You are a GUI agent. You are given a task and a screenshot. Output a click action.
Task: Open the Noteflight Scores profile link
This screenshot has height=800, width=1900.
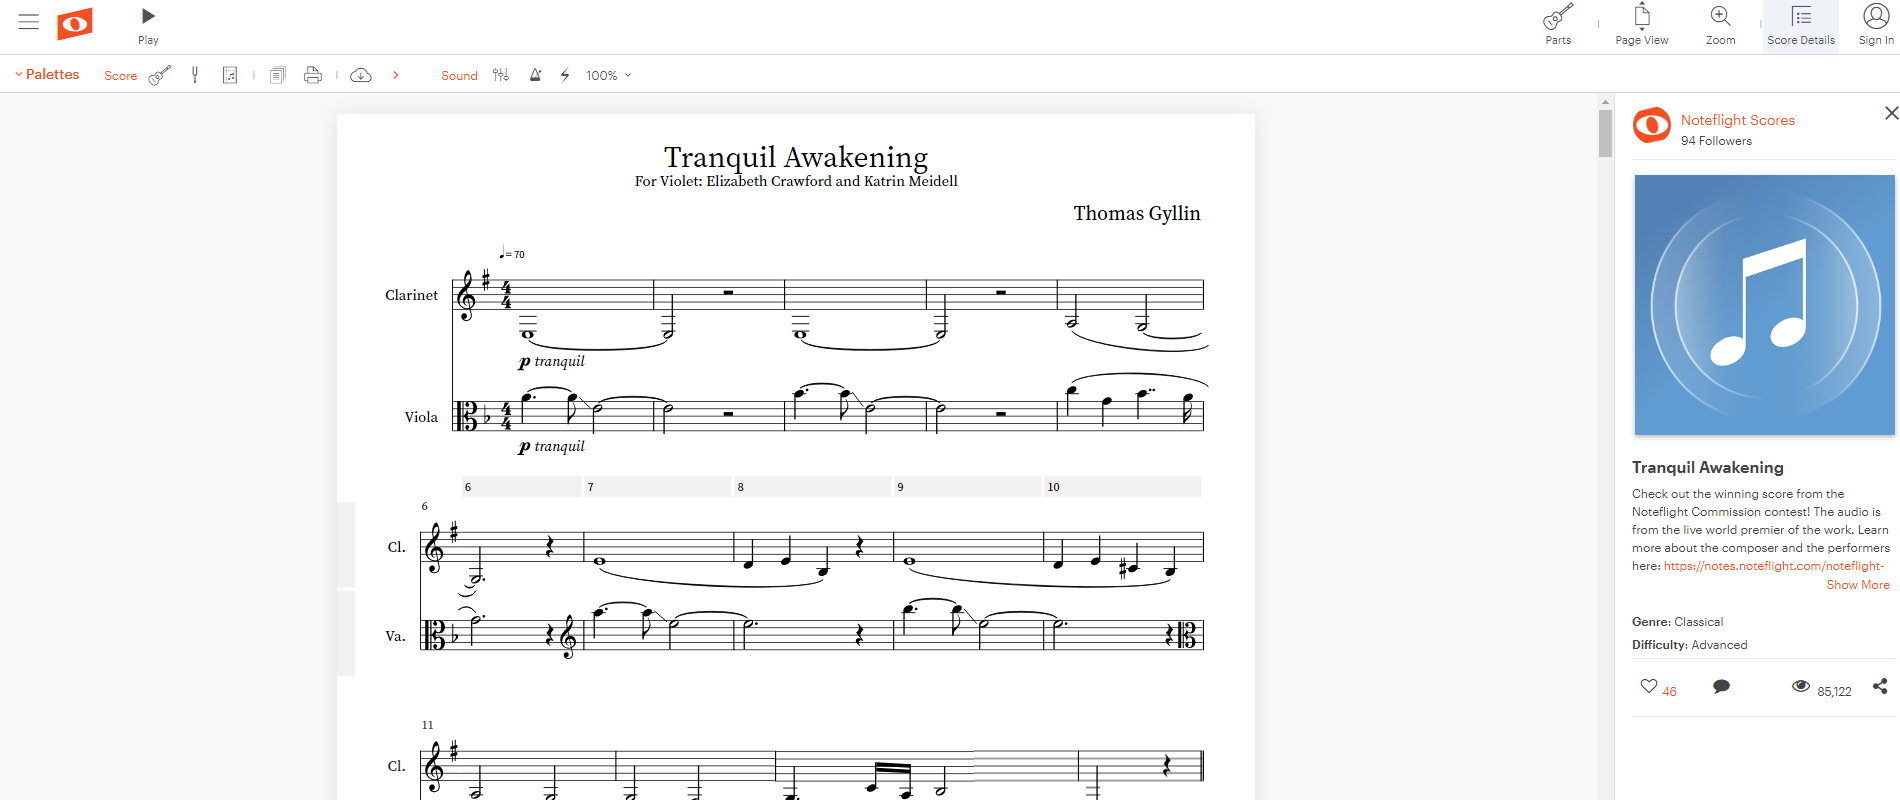tap(1738, 120)
